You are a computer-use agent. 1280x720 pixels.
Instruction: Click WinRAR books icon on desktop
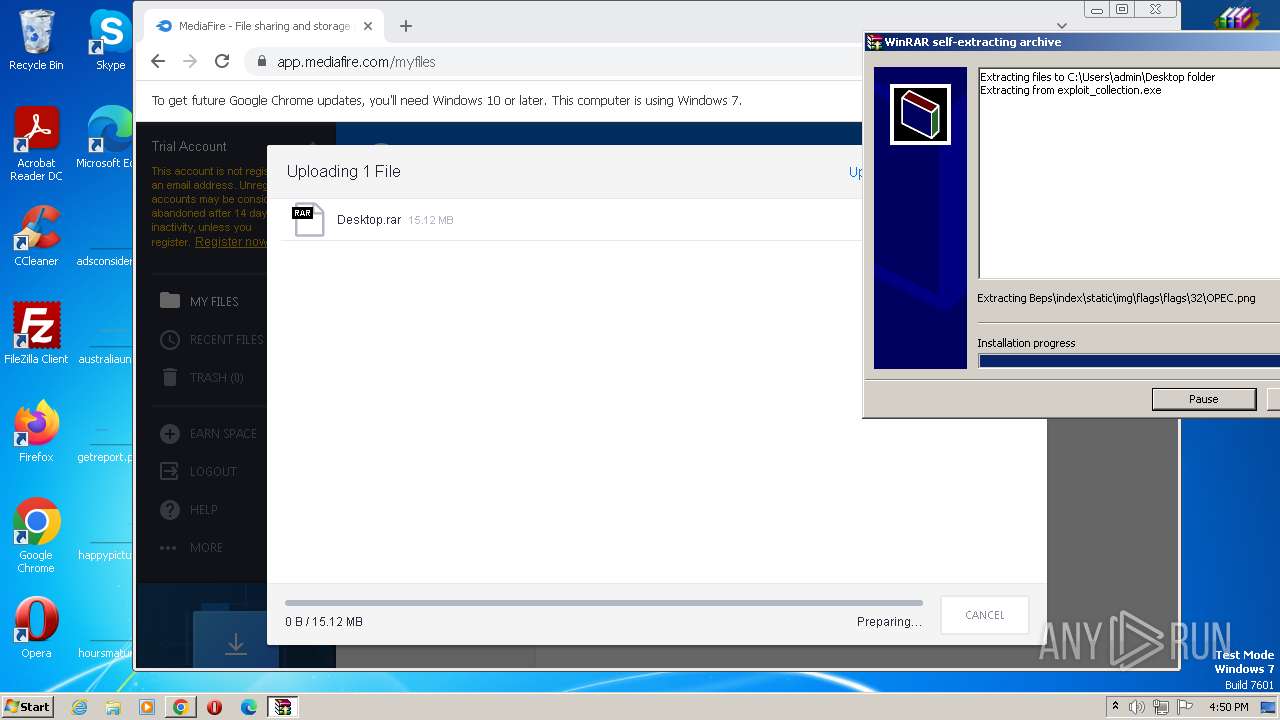pyautogui.click(x=1236, y=20)
